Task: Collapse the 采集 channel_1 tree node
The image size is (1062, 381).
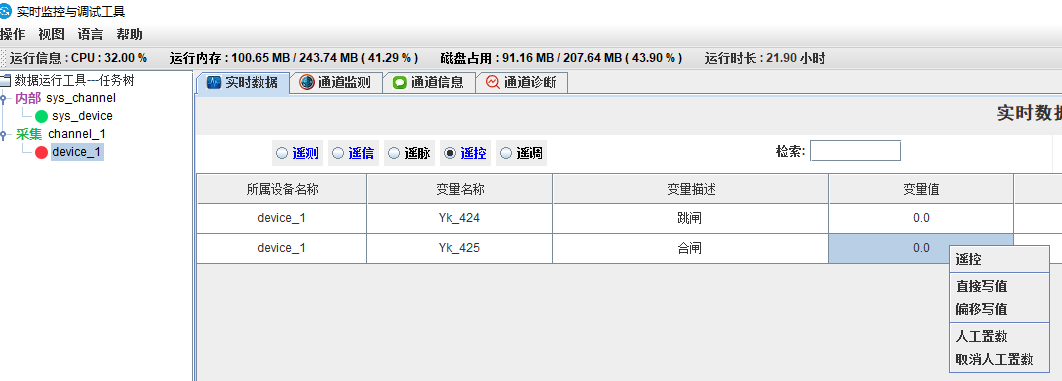Action: [3, 134]
